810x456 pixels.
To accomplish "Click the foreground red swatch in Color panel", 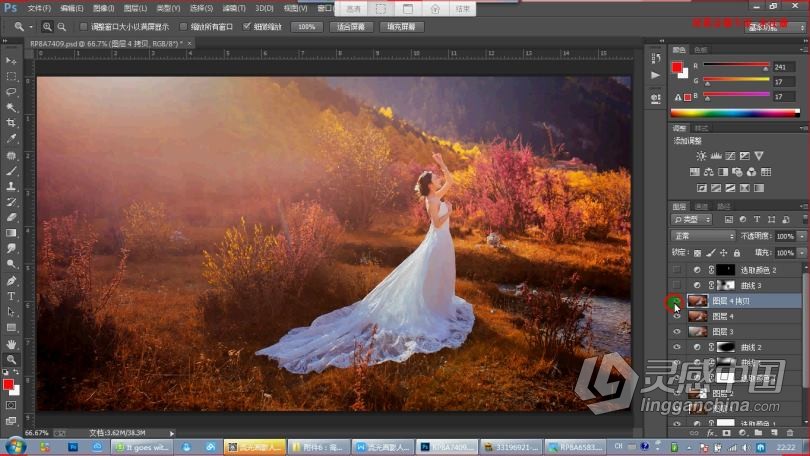I will (x=677, y=67).
